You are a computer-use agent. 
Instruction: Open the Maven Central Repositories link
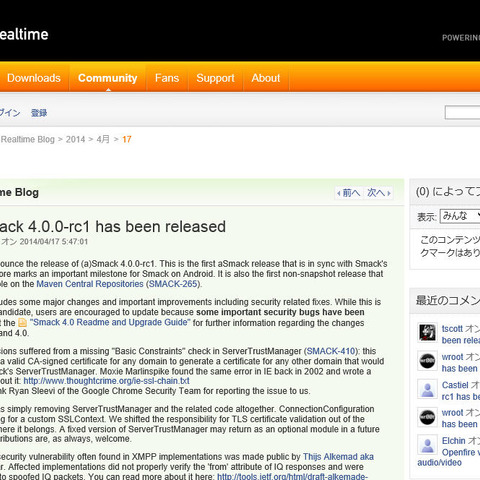90,284
